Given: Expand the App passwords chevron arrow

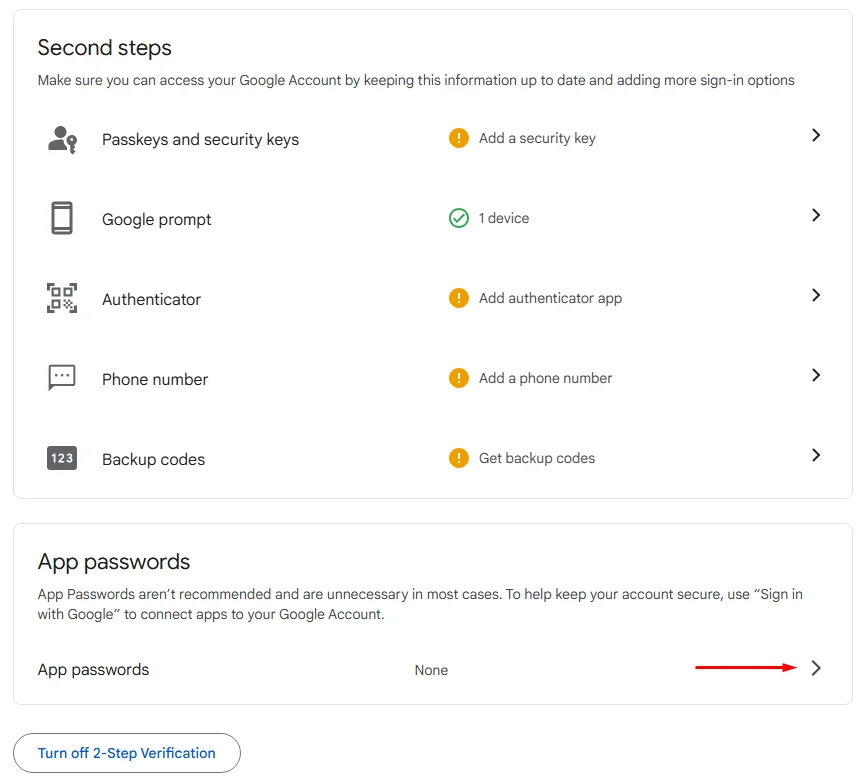Looking at the screenshot, I should 816,669.
